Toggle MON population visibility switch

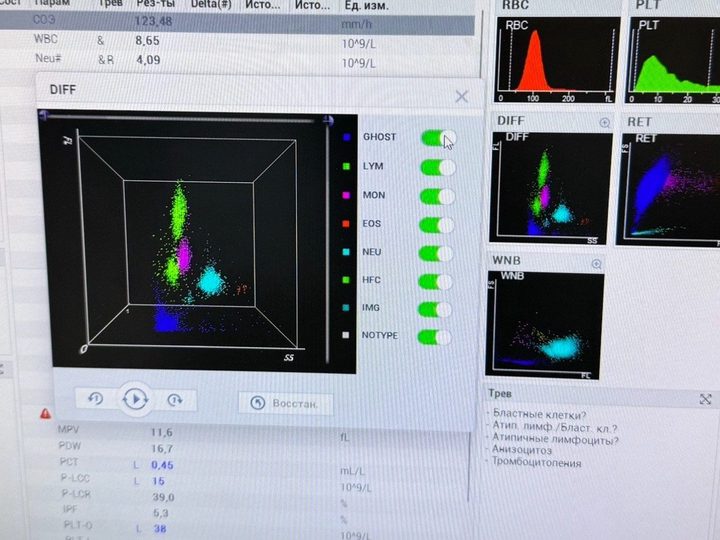click(437, 196)
